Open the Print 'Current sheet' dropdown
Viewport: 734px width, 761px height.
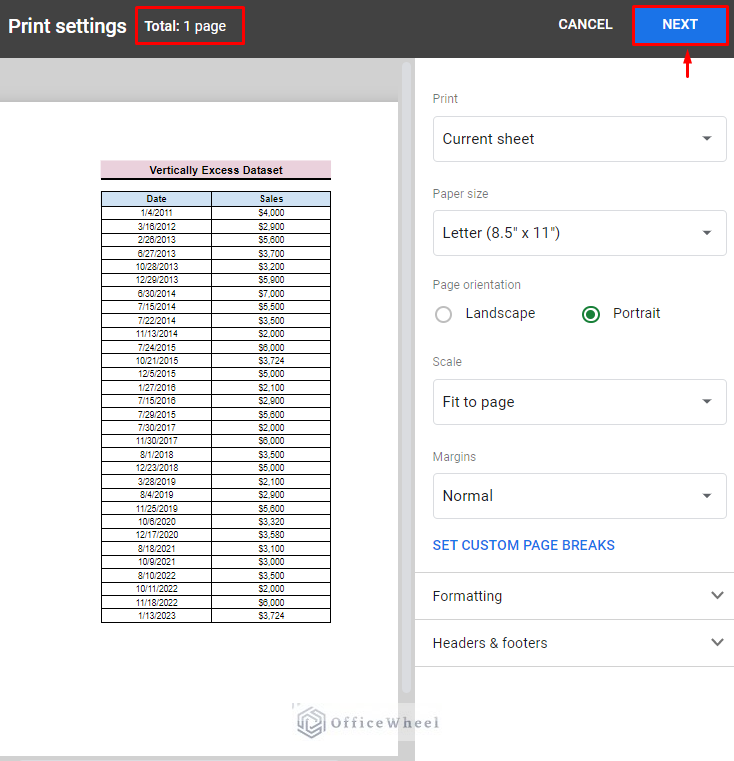[579, 139]
